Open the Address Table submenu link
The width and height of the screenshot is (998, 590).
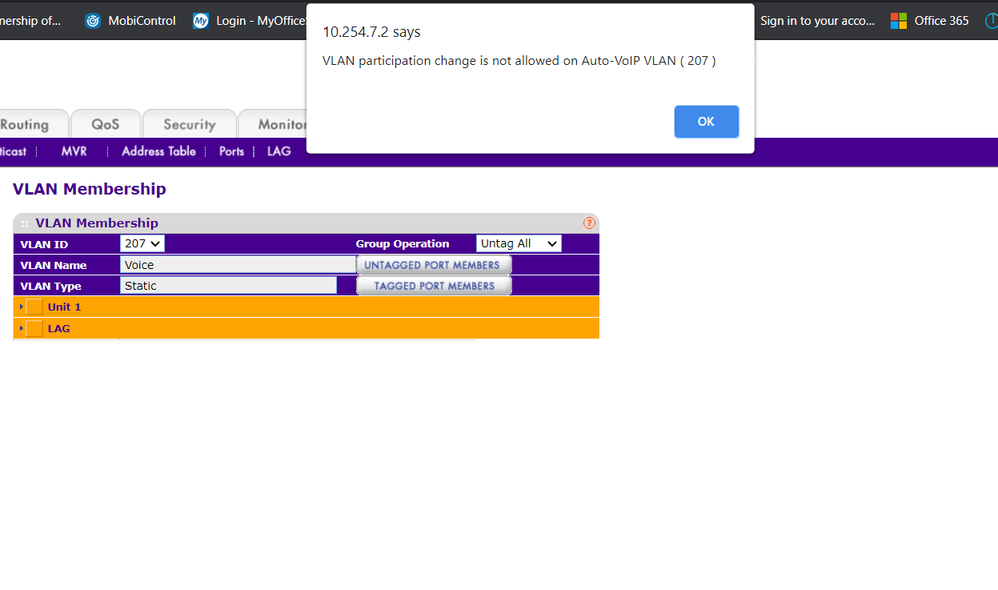[x=158, y=151]
